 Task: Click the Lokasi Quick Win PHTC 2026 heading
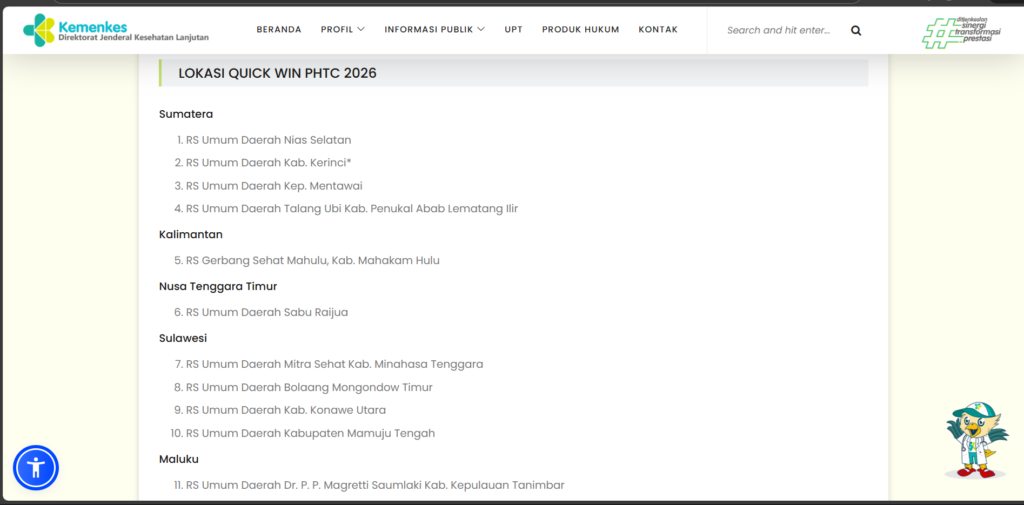277,73
